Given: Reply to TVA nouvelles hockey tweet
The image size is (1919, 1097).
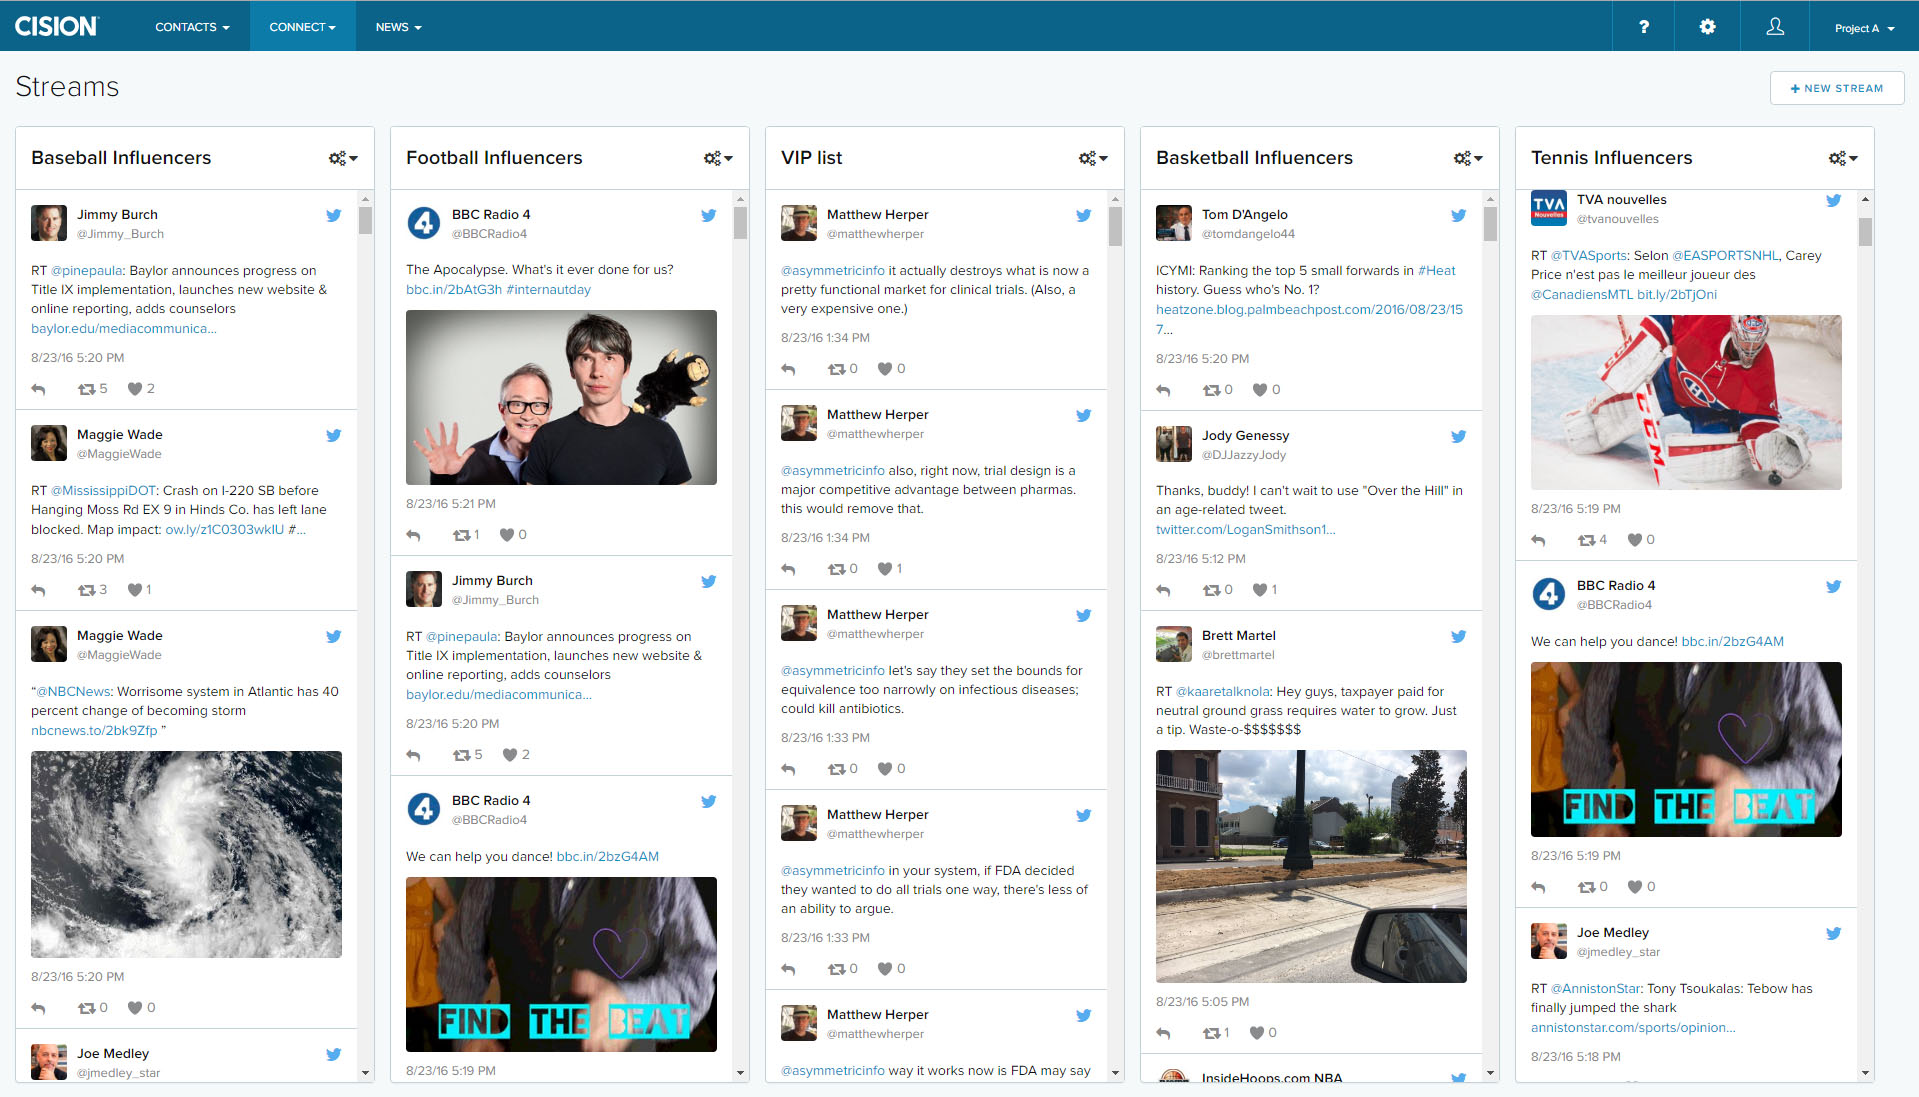Looking at the screenshot, I should point(1538,540).
